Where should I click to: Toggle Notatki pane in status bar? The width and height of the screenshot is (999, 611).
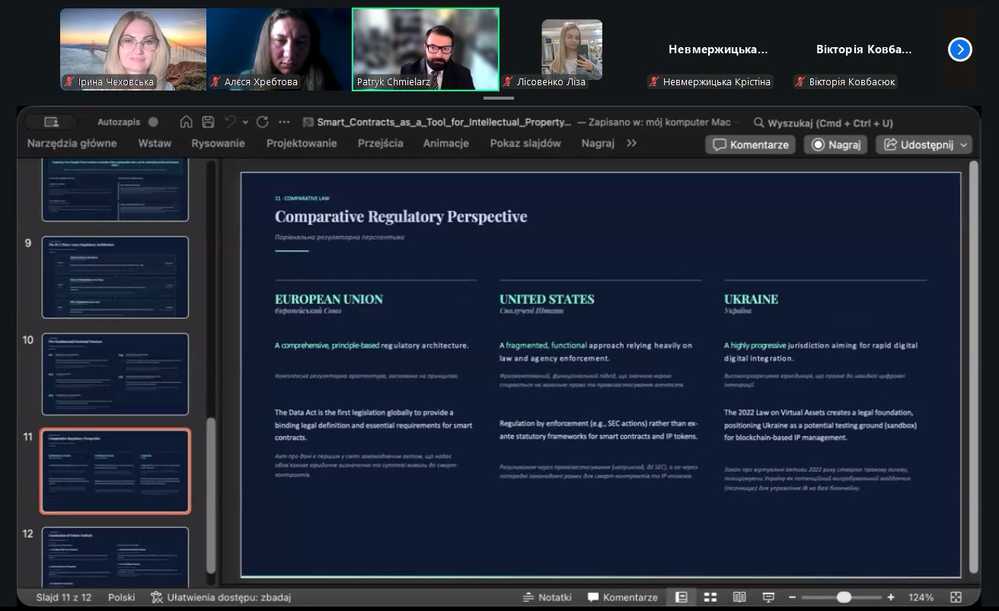point(548,597)
